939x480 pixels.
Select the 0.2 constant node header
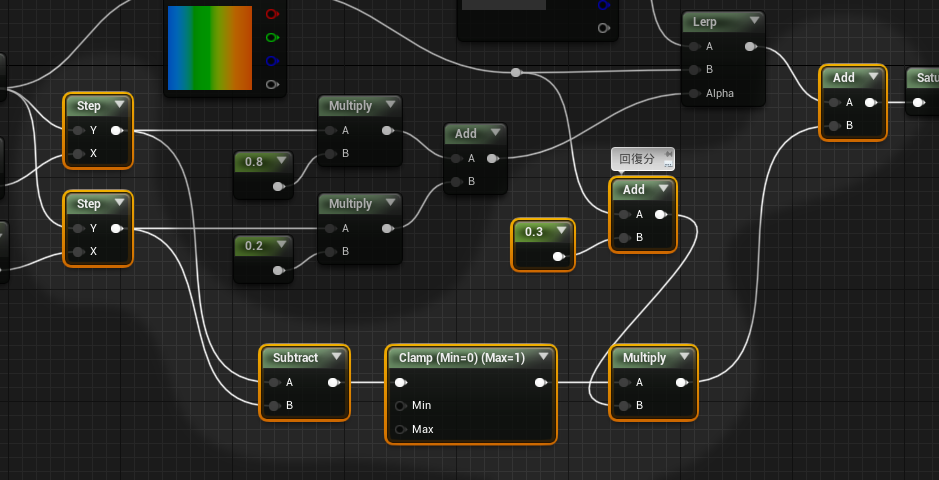click(x=254, y=246)
